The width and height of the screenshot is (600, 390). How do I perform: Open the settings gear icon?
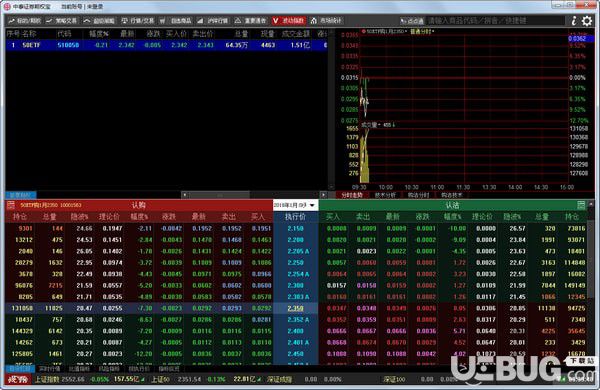click(x=587, y=21)
